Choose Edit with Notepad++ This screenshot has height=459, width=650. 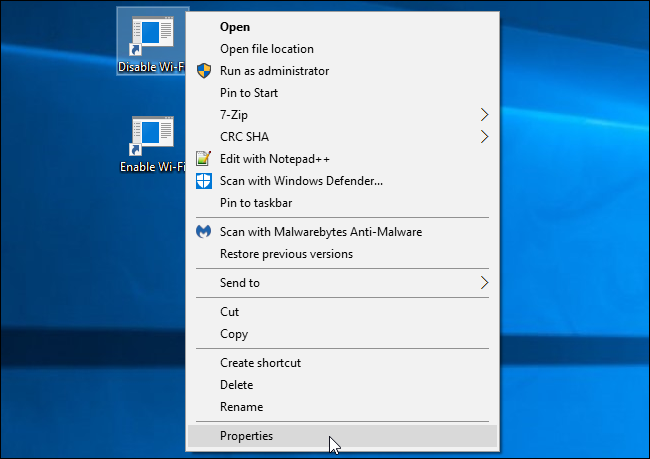[342, 159]
